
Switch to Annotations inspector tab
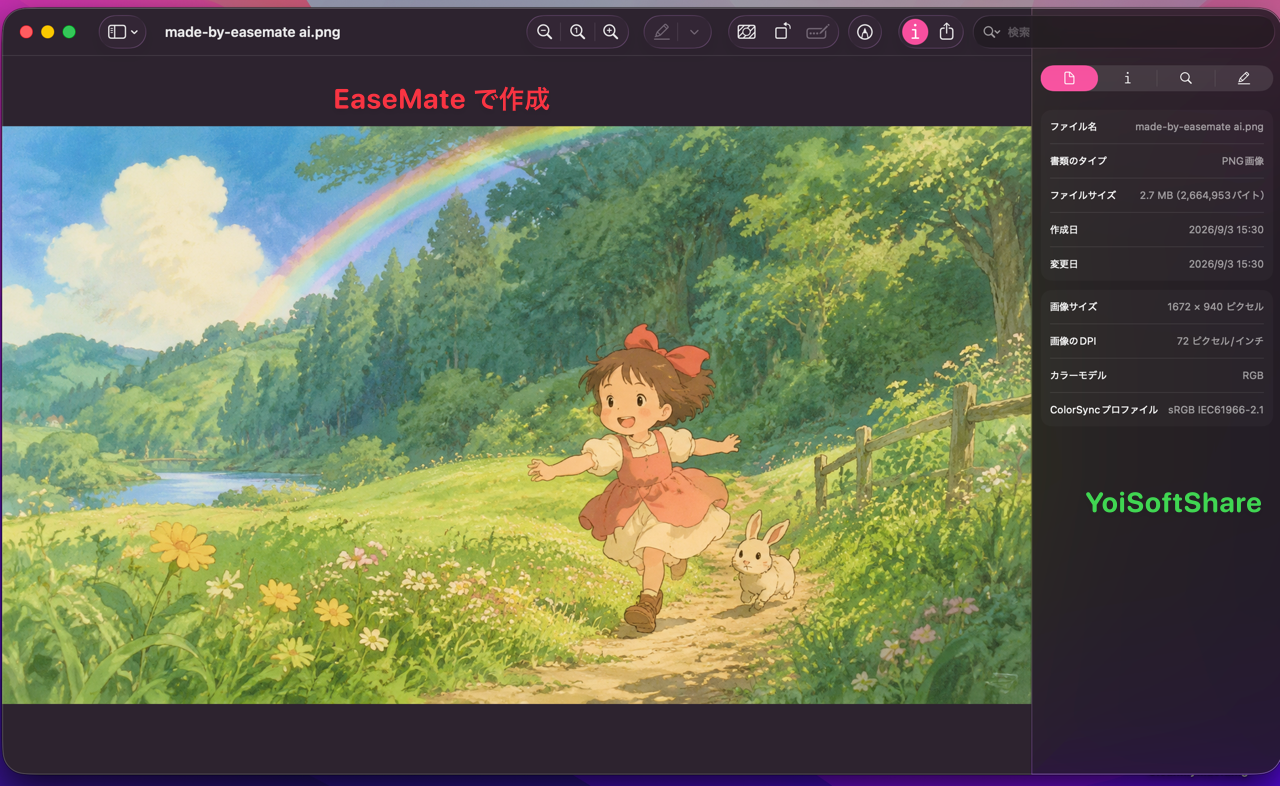click(1243, 78)
